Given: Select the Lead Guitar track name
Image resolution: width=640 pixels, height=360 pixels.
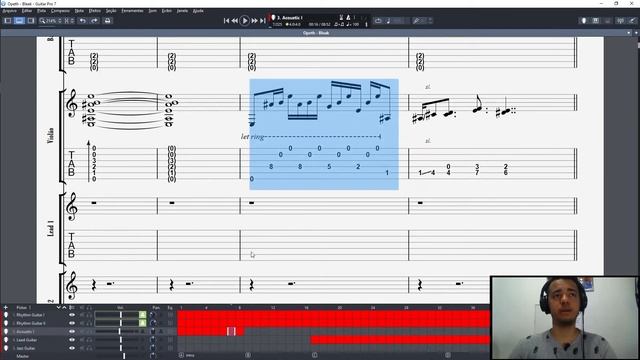Looking at the screenshot, I should tap(27, 340).
